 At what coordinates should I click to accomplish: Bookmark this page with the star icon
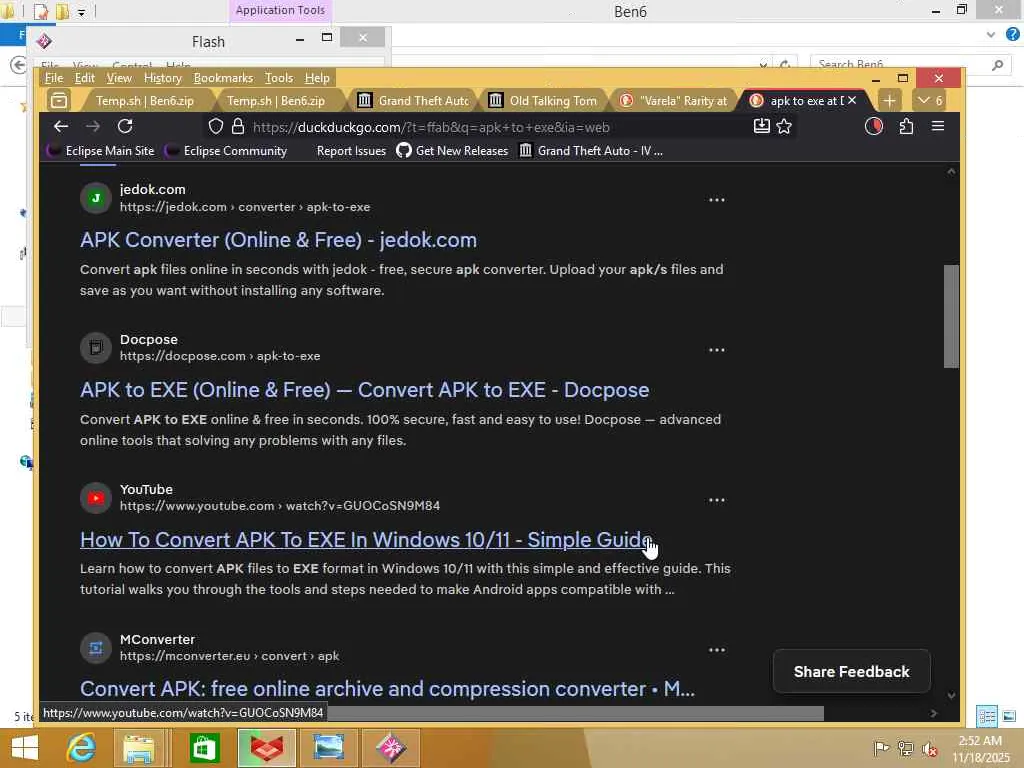point(784,126)
